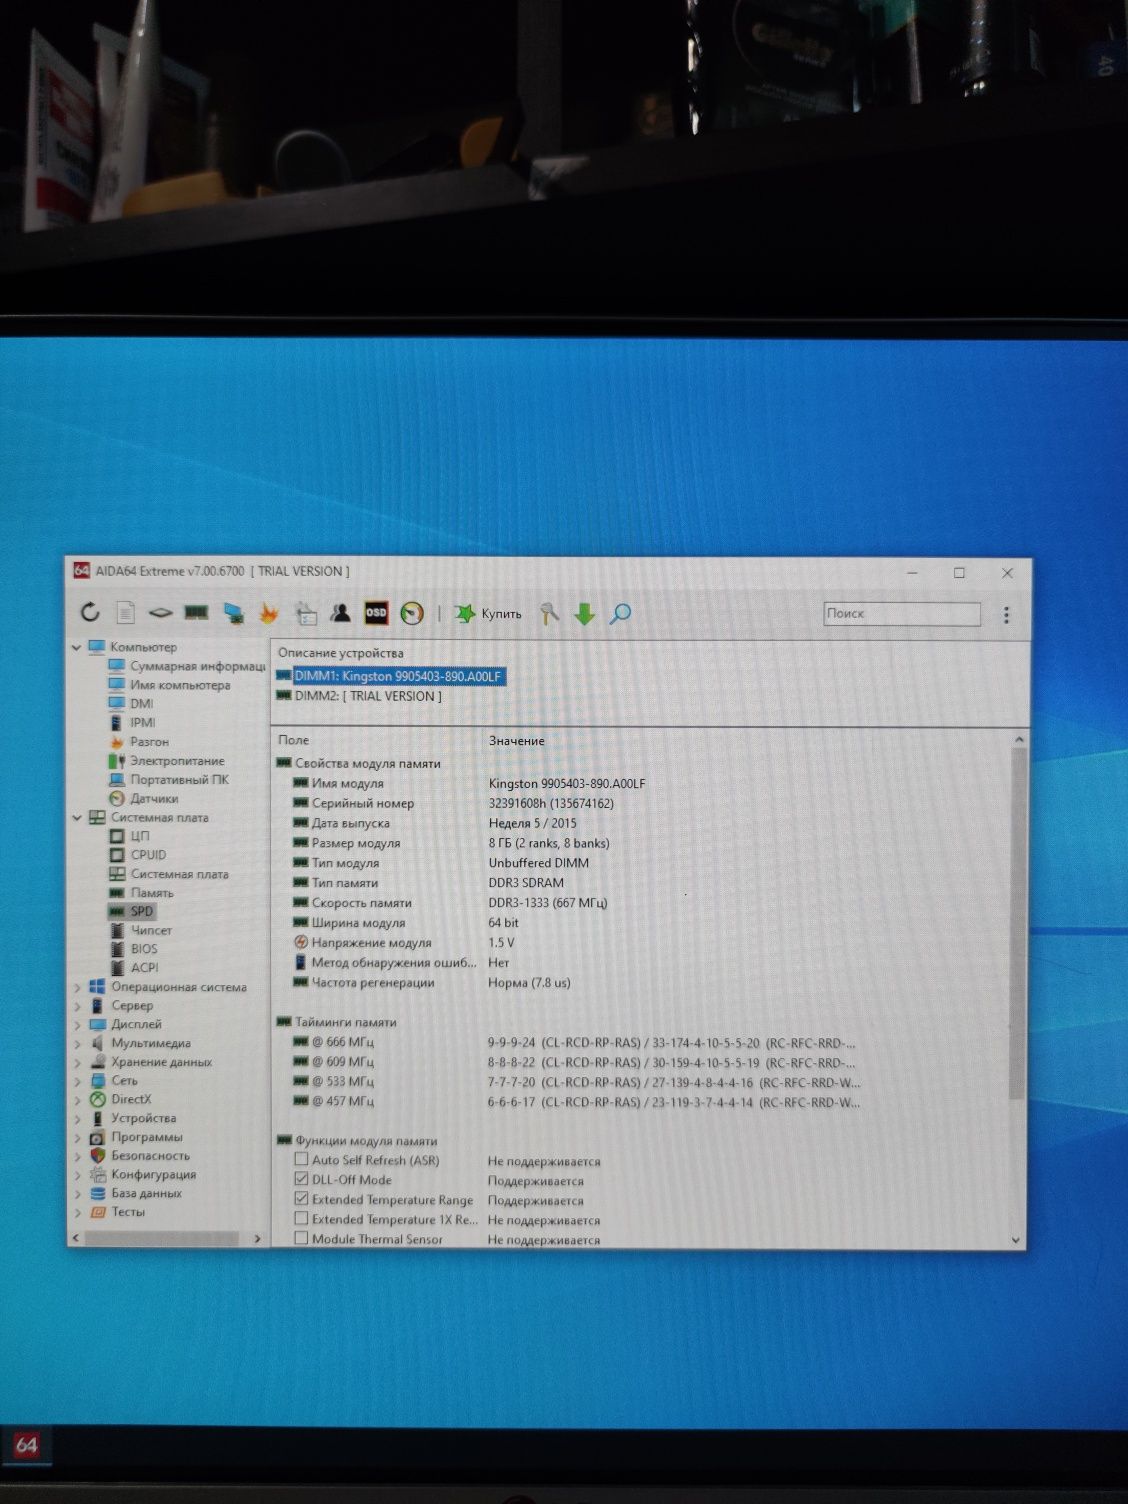Open the Датчики tree item

(x=154, y=798)
